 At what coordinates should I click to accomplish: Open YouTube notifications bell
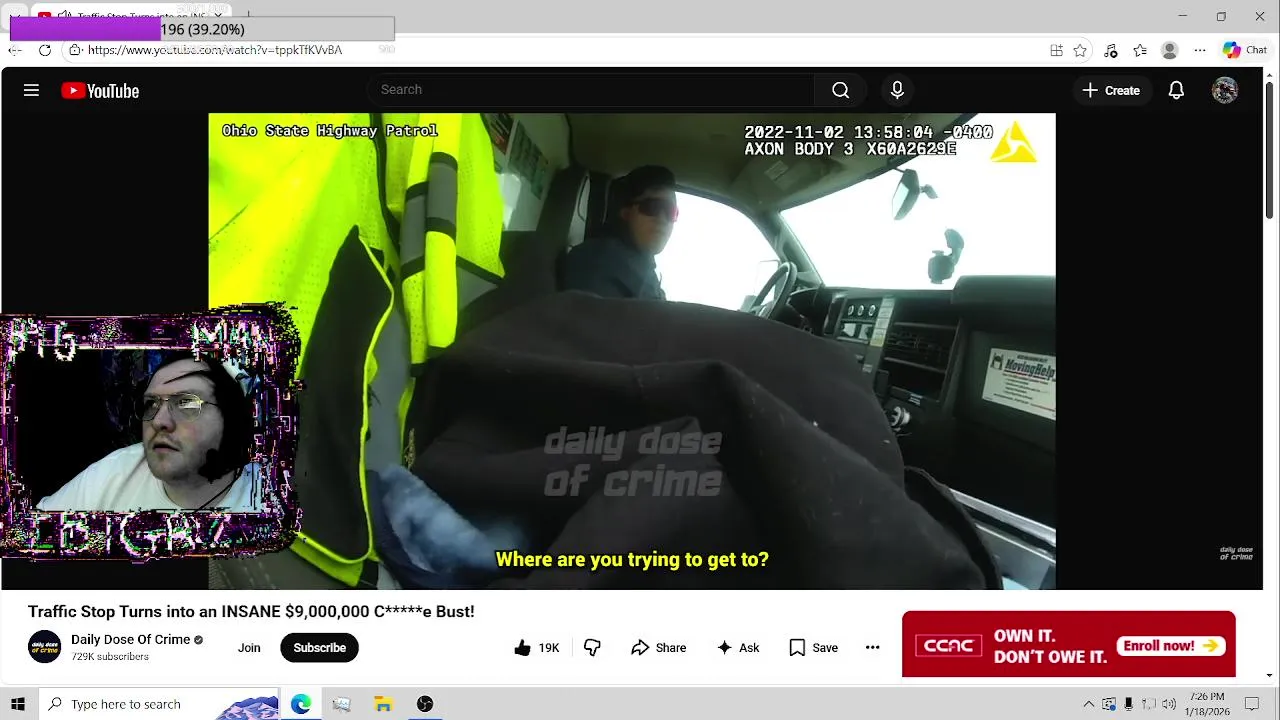[1176, 90]
